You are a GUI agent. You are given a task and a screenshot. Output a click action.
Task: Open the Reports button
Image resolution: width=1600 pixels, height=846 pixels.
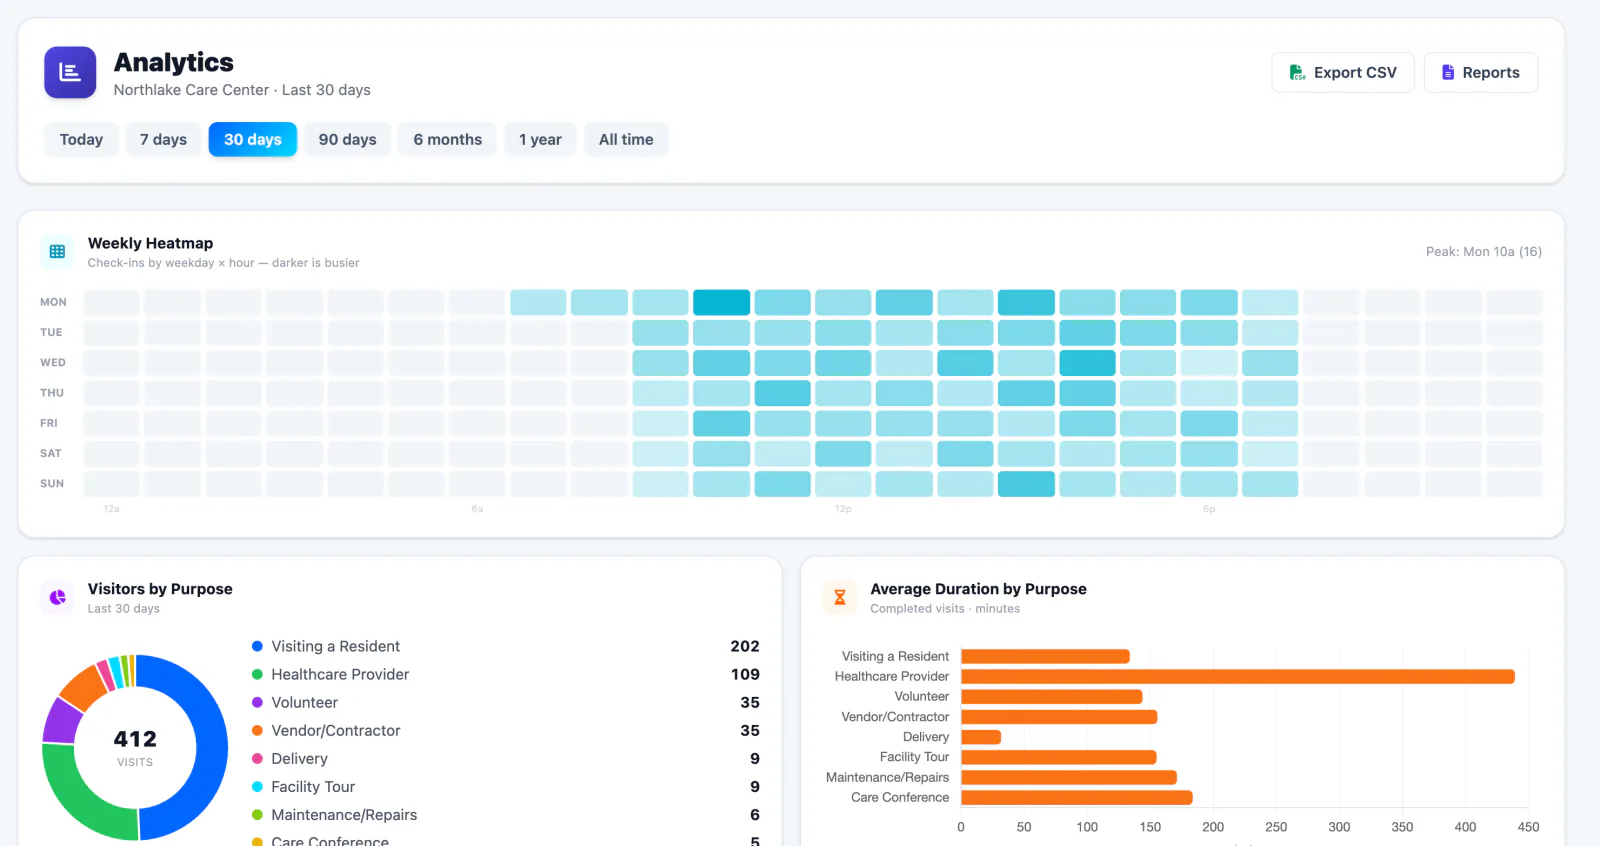pyautogui.click(x=1481, y=72)
